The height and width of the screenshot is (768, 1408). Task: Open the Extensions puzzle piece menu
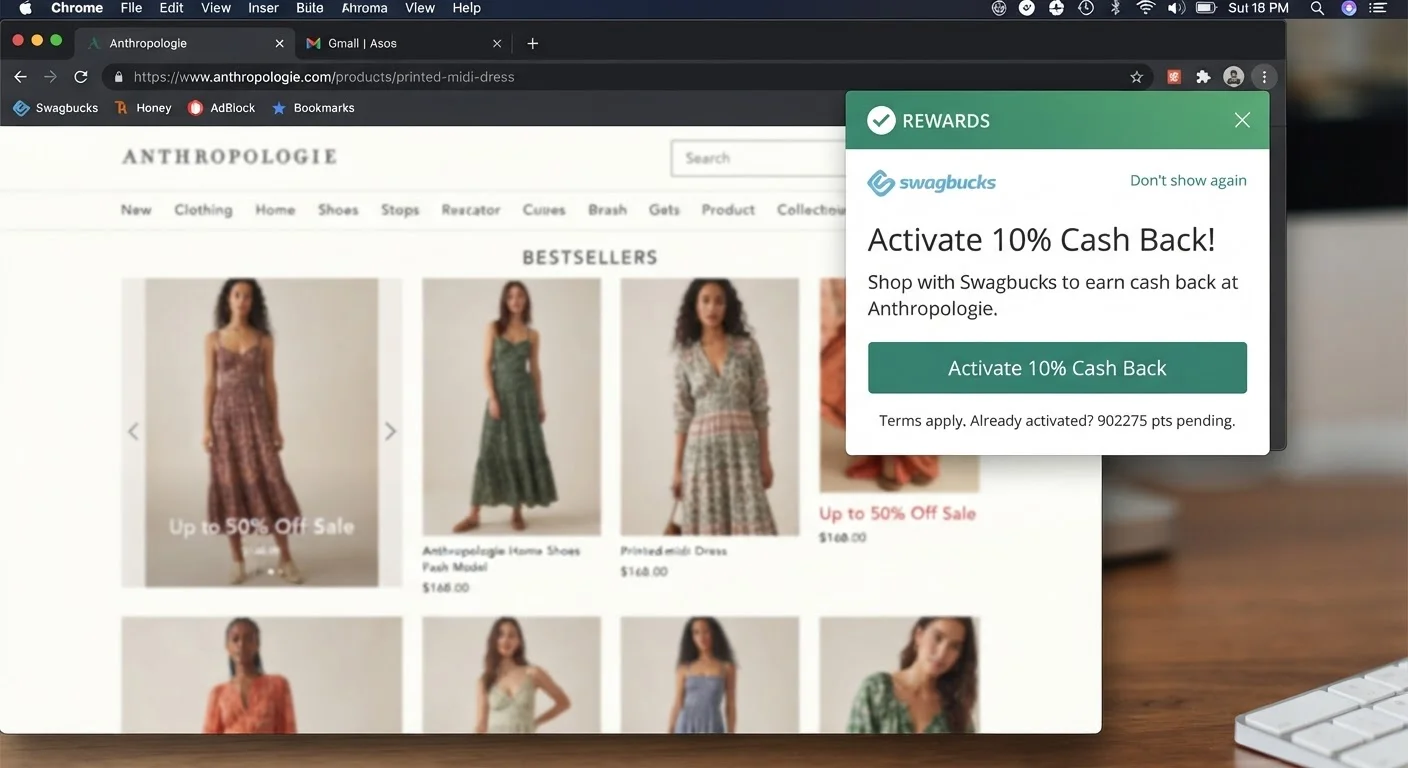(1204, 77)
